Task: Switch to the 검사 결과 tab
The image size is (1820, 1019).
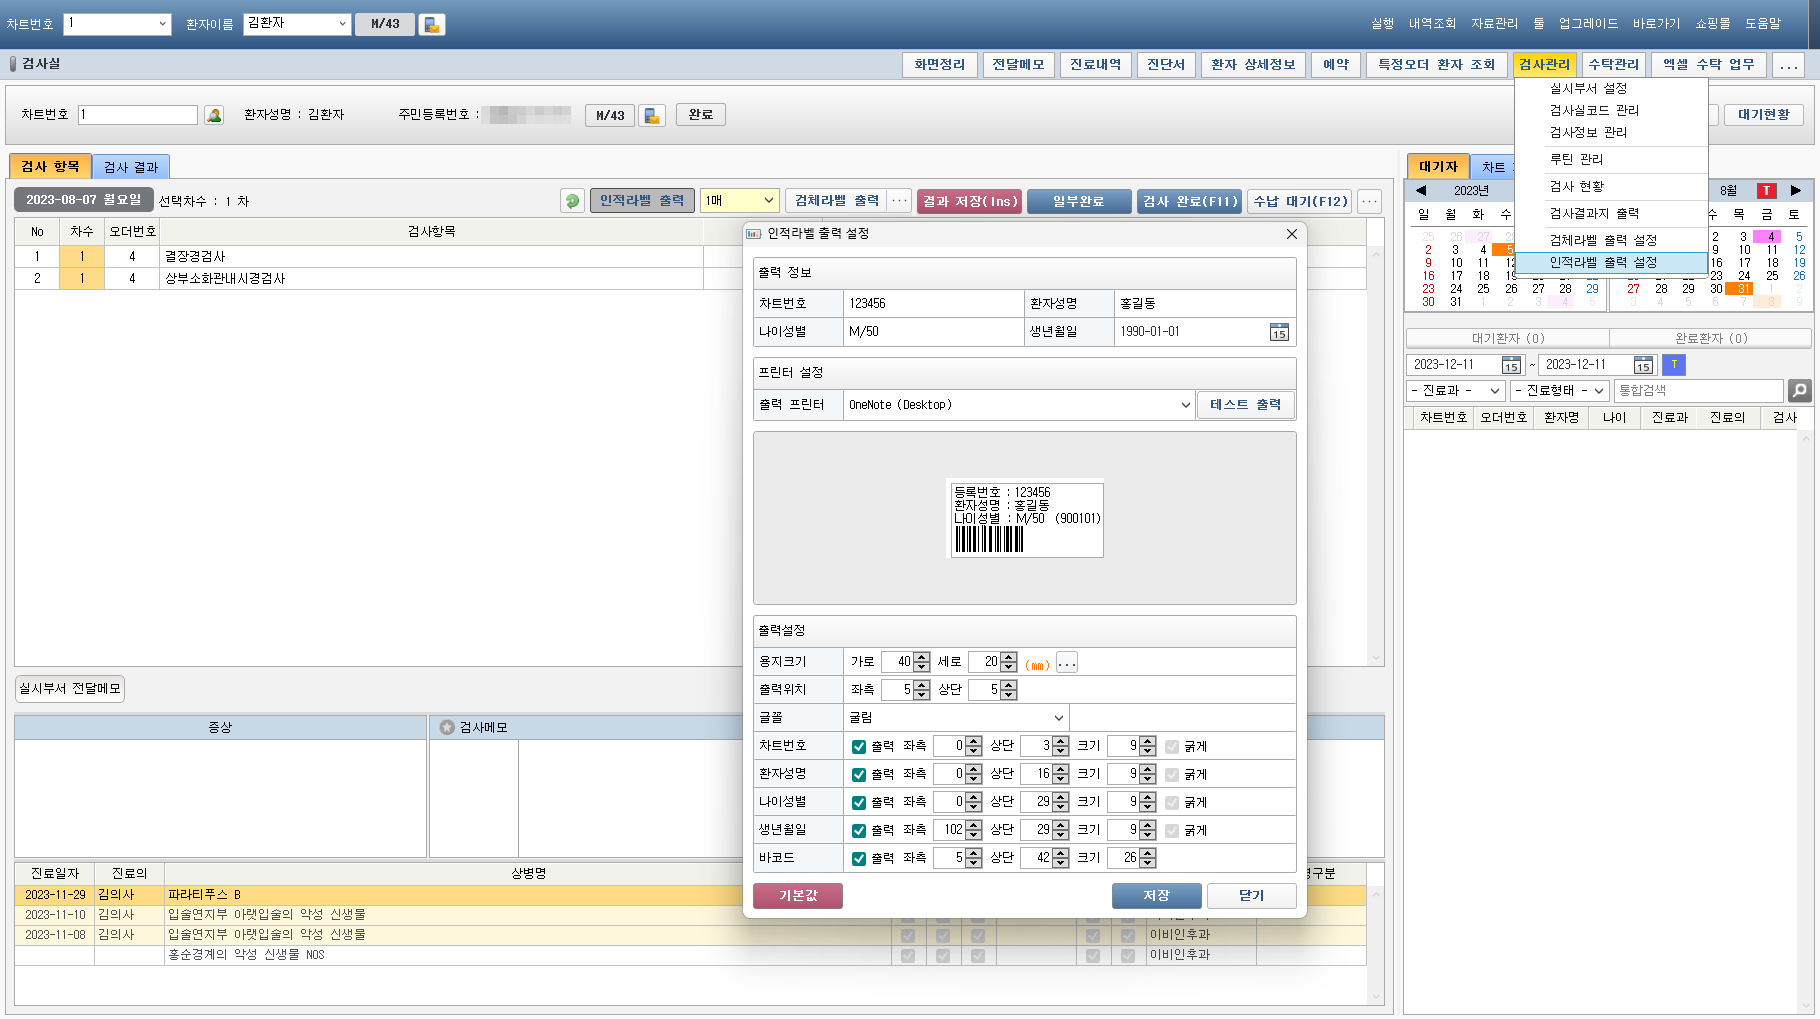Action: (131, 167)
